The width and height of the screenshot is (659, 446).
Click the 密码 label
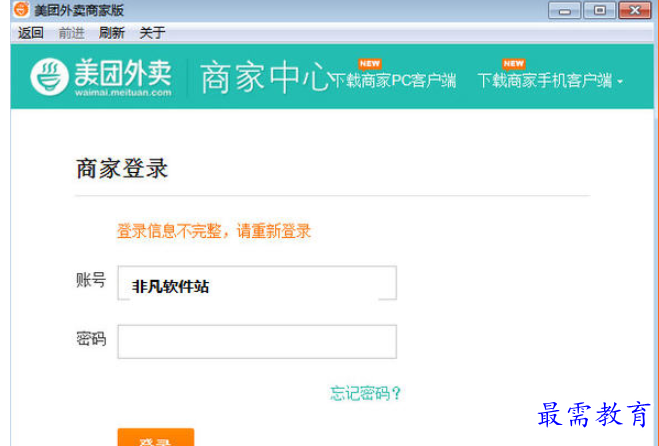(91, 339)
